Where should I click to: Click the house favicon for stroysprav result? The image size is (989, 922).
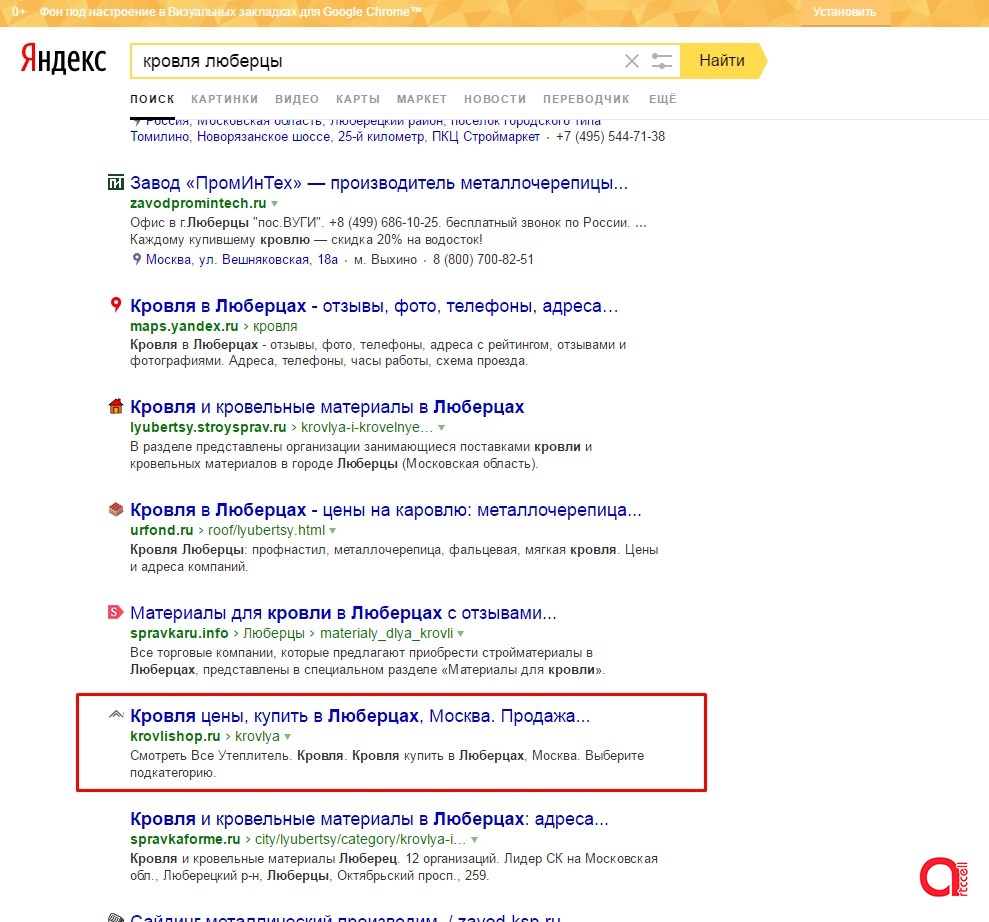[115, 406]
